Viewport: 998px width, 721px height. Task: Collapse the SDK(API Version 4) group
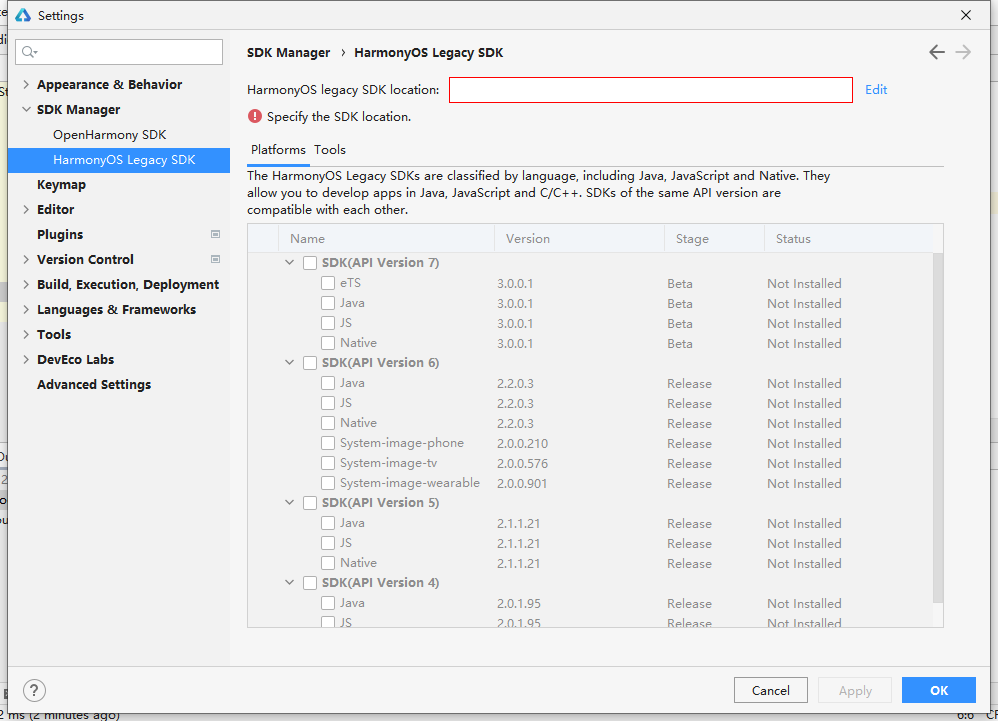290,582
